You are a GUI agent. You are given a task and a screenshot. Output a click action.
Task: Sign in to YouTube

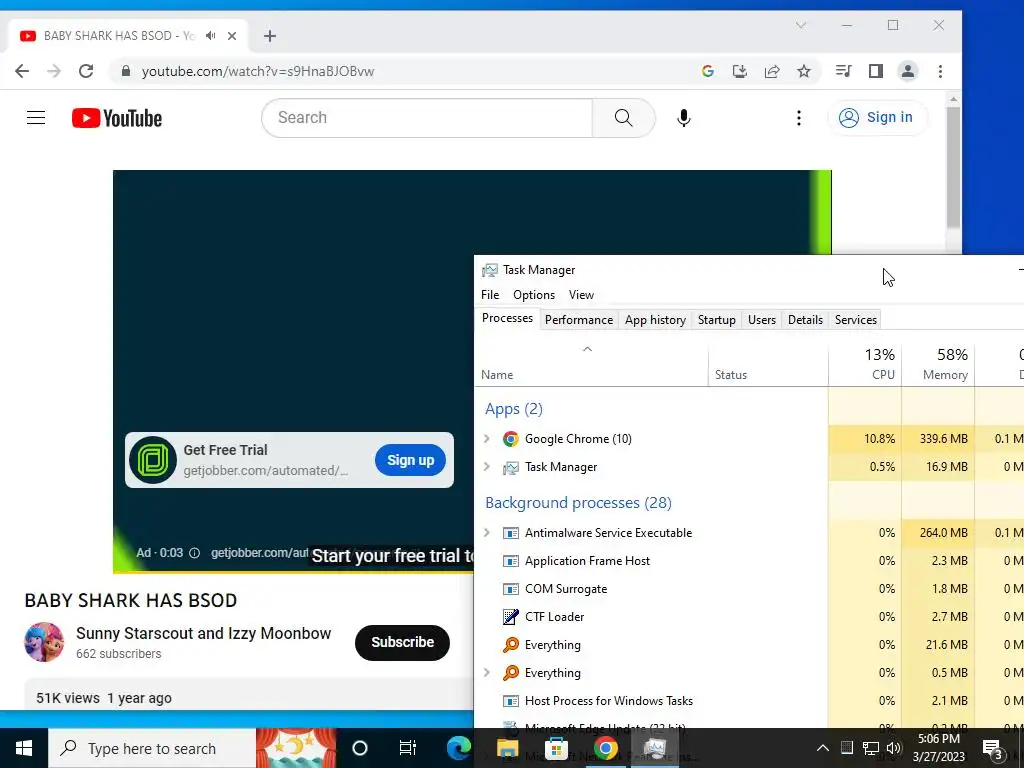(x=877, y=118)
